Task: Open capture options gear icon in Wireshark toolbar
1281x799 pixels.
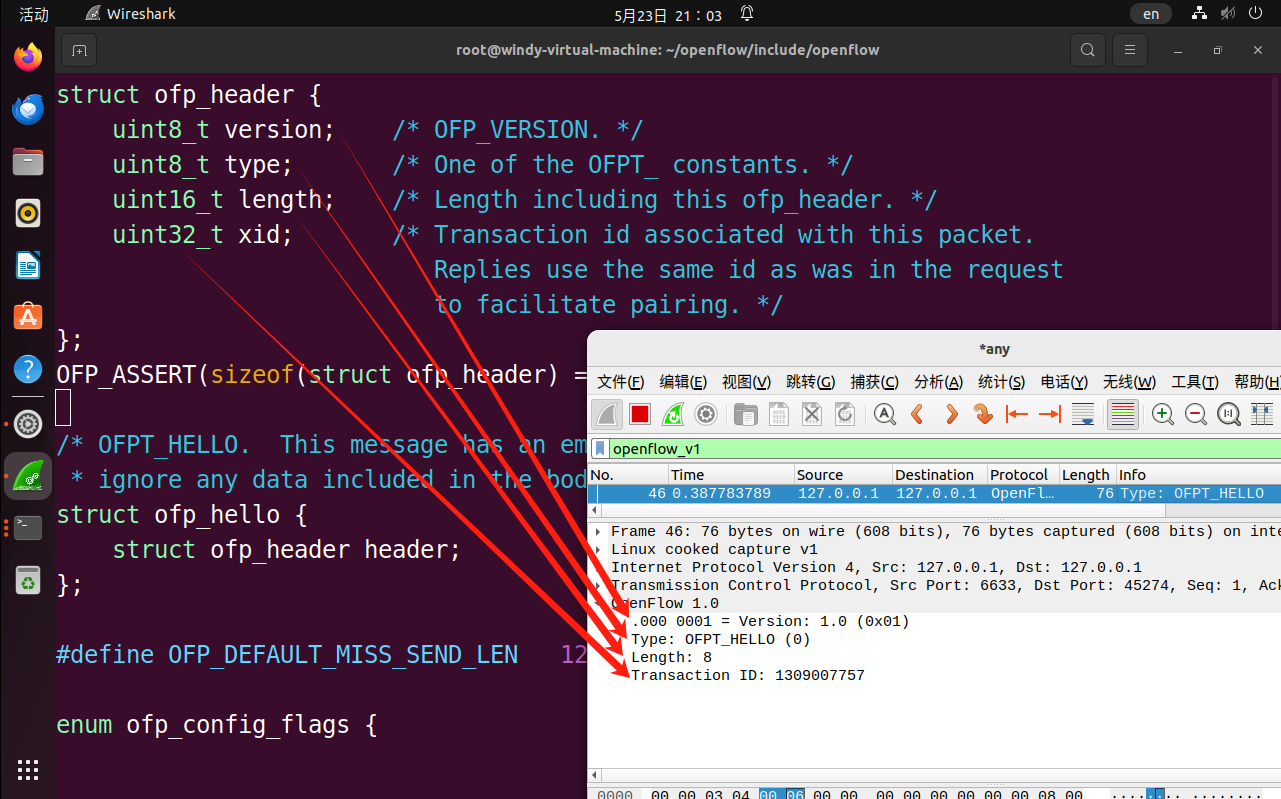Action: coord(706,414)
